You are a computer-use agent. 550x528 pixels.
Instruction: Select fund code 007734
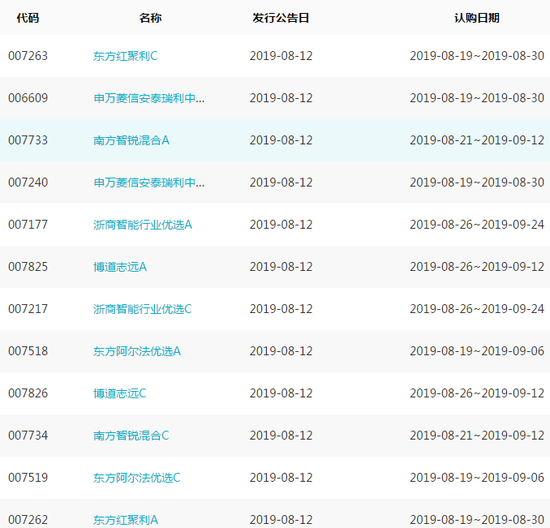(x=28, y=435)
